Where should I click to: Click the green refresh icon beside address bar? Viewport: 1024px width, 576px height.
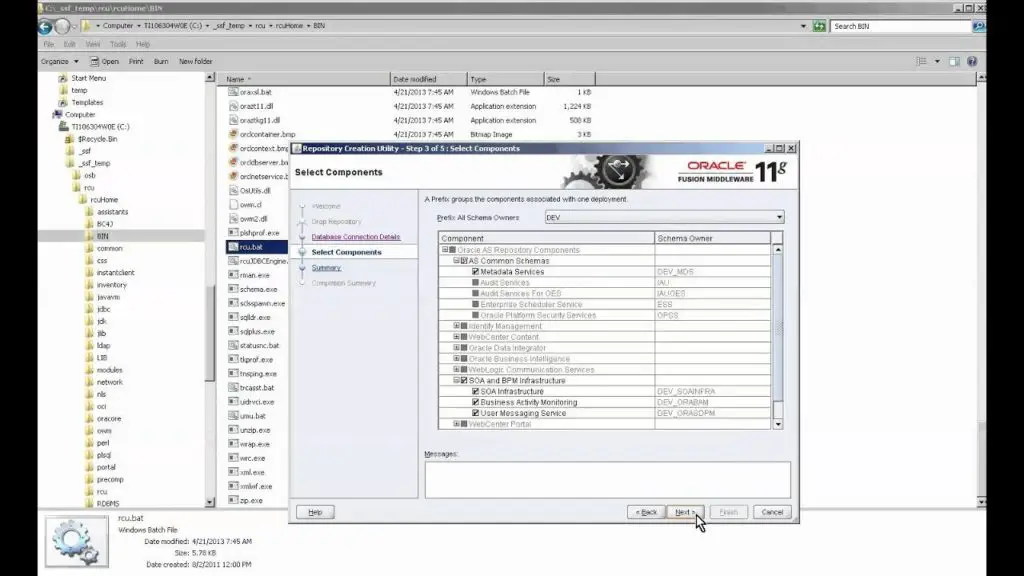point(819,26)
